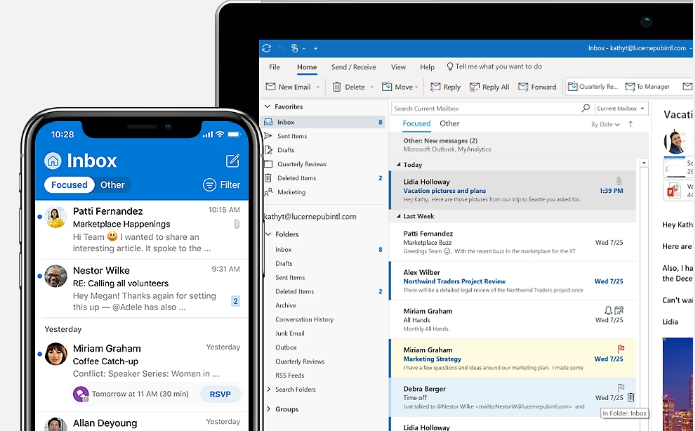Open the Customize Quick Access Toolbar dropdown arrow

[x=316, y=48]
